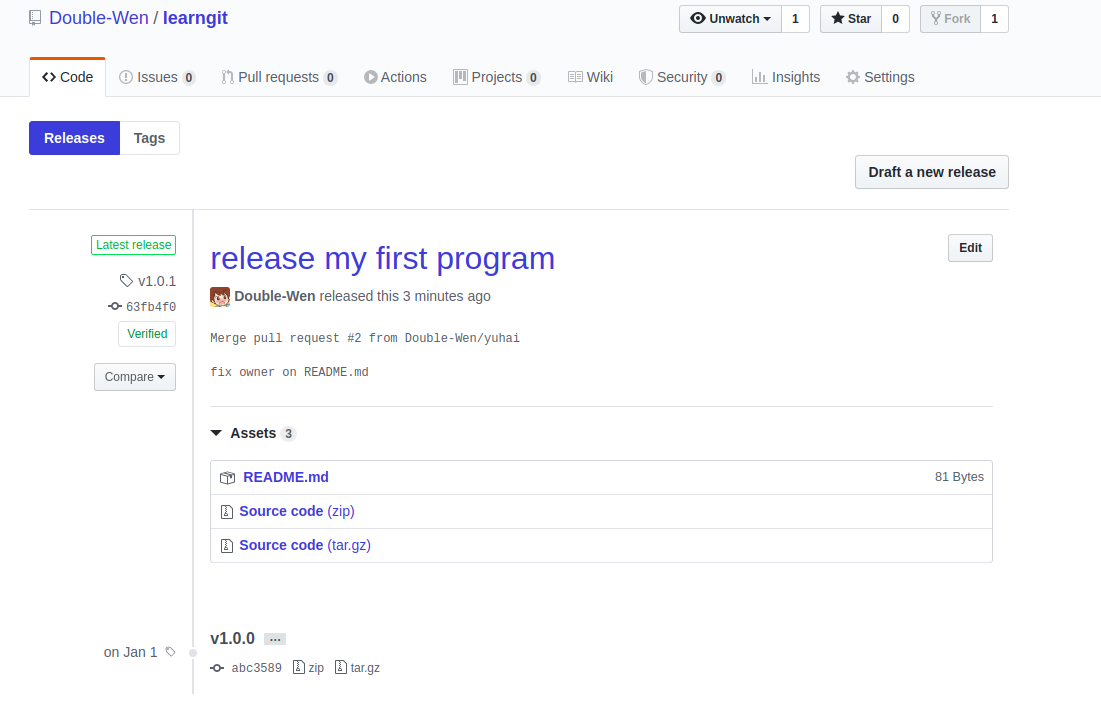Click the file icon beside Source code (zip)
1101x709 pixels.
click(228, 511)
